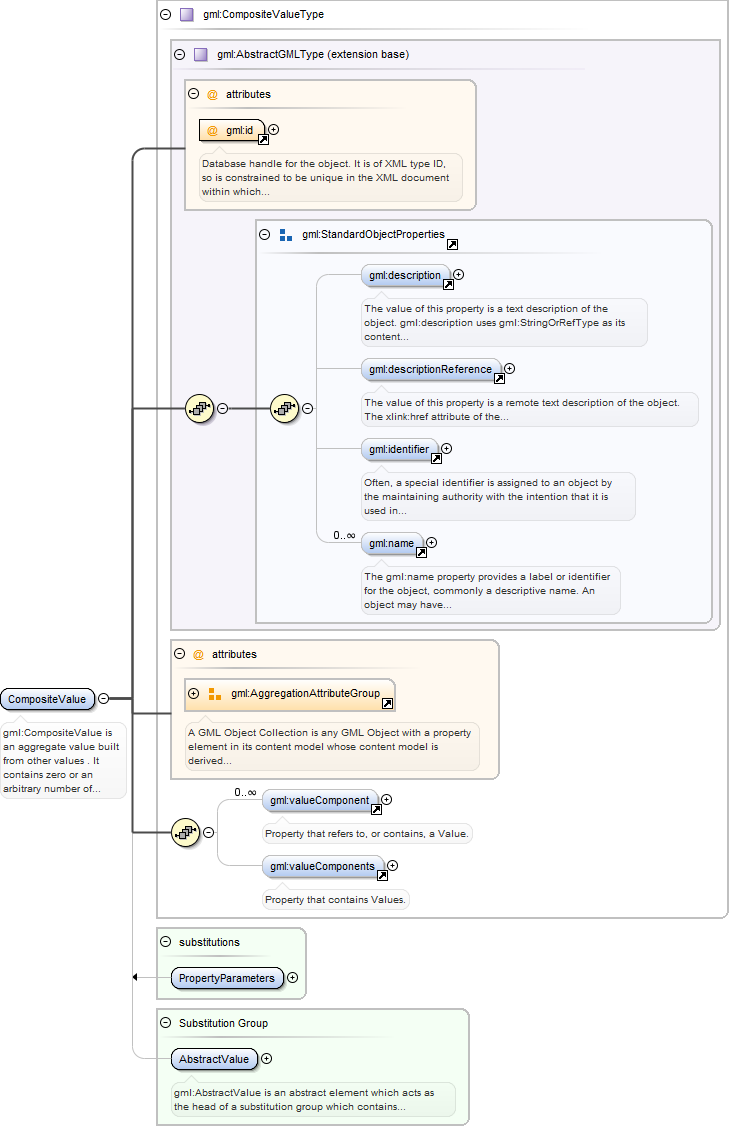Open the AbstractValue element
Image resolution: width=730 pixels, height=1127 pixels.
[x=214, y=1059]
